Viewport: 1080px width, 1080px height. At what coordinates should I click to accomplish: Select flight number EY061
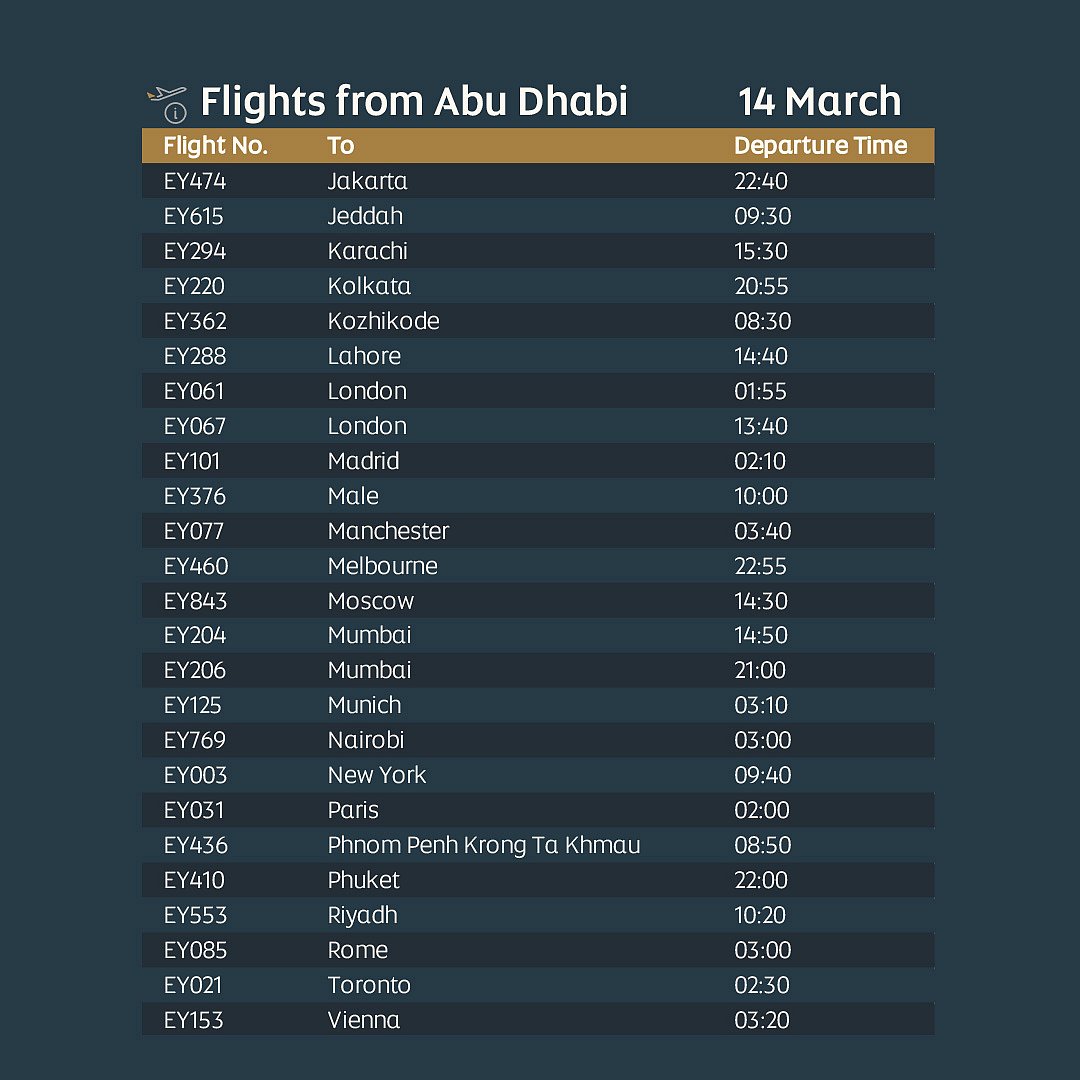tap(194, 391)
